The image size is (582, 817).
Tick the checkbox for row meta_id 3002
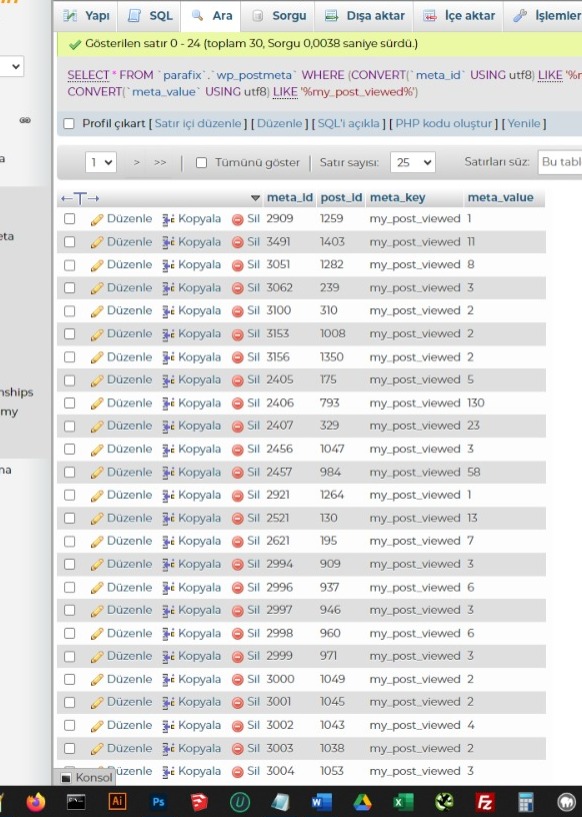click(69, 726)
